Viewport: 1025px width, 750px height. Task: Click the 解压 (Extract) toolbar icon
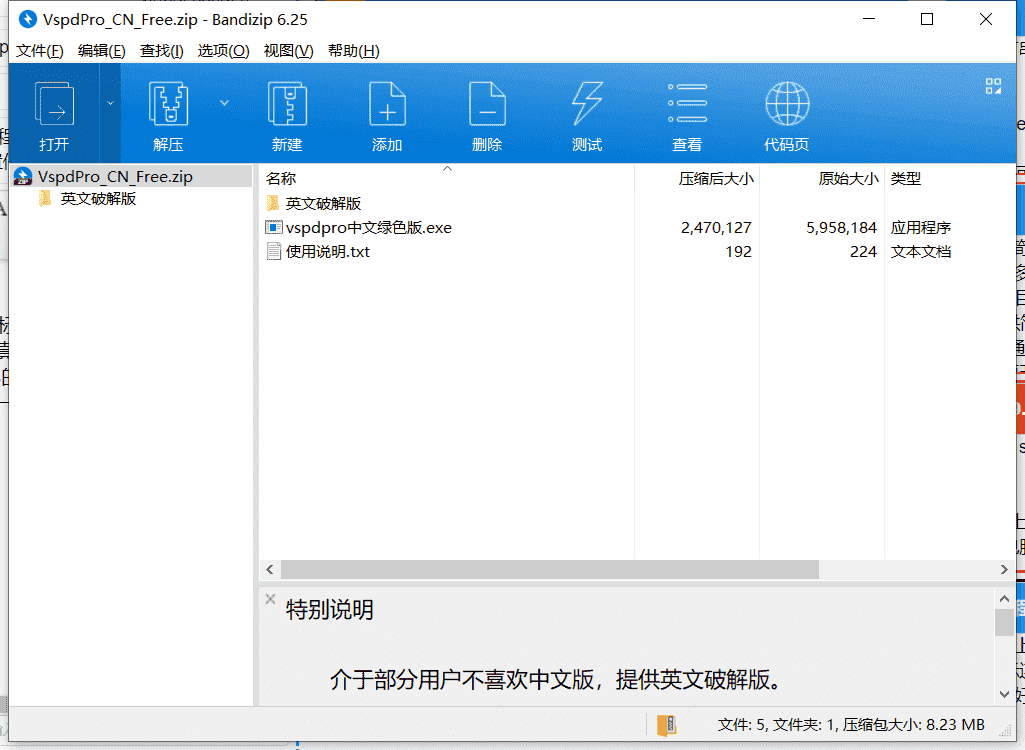pos(169,103)
